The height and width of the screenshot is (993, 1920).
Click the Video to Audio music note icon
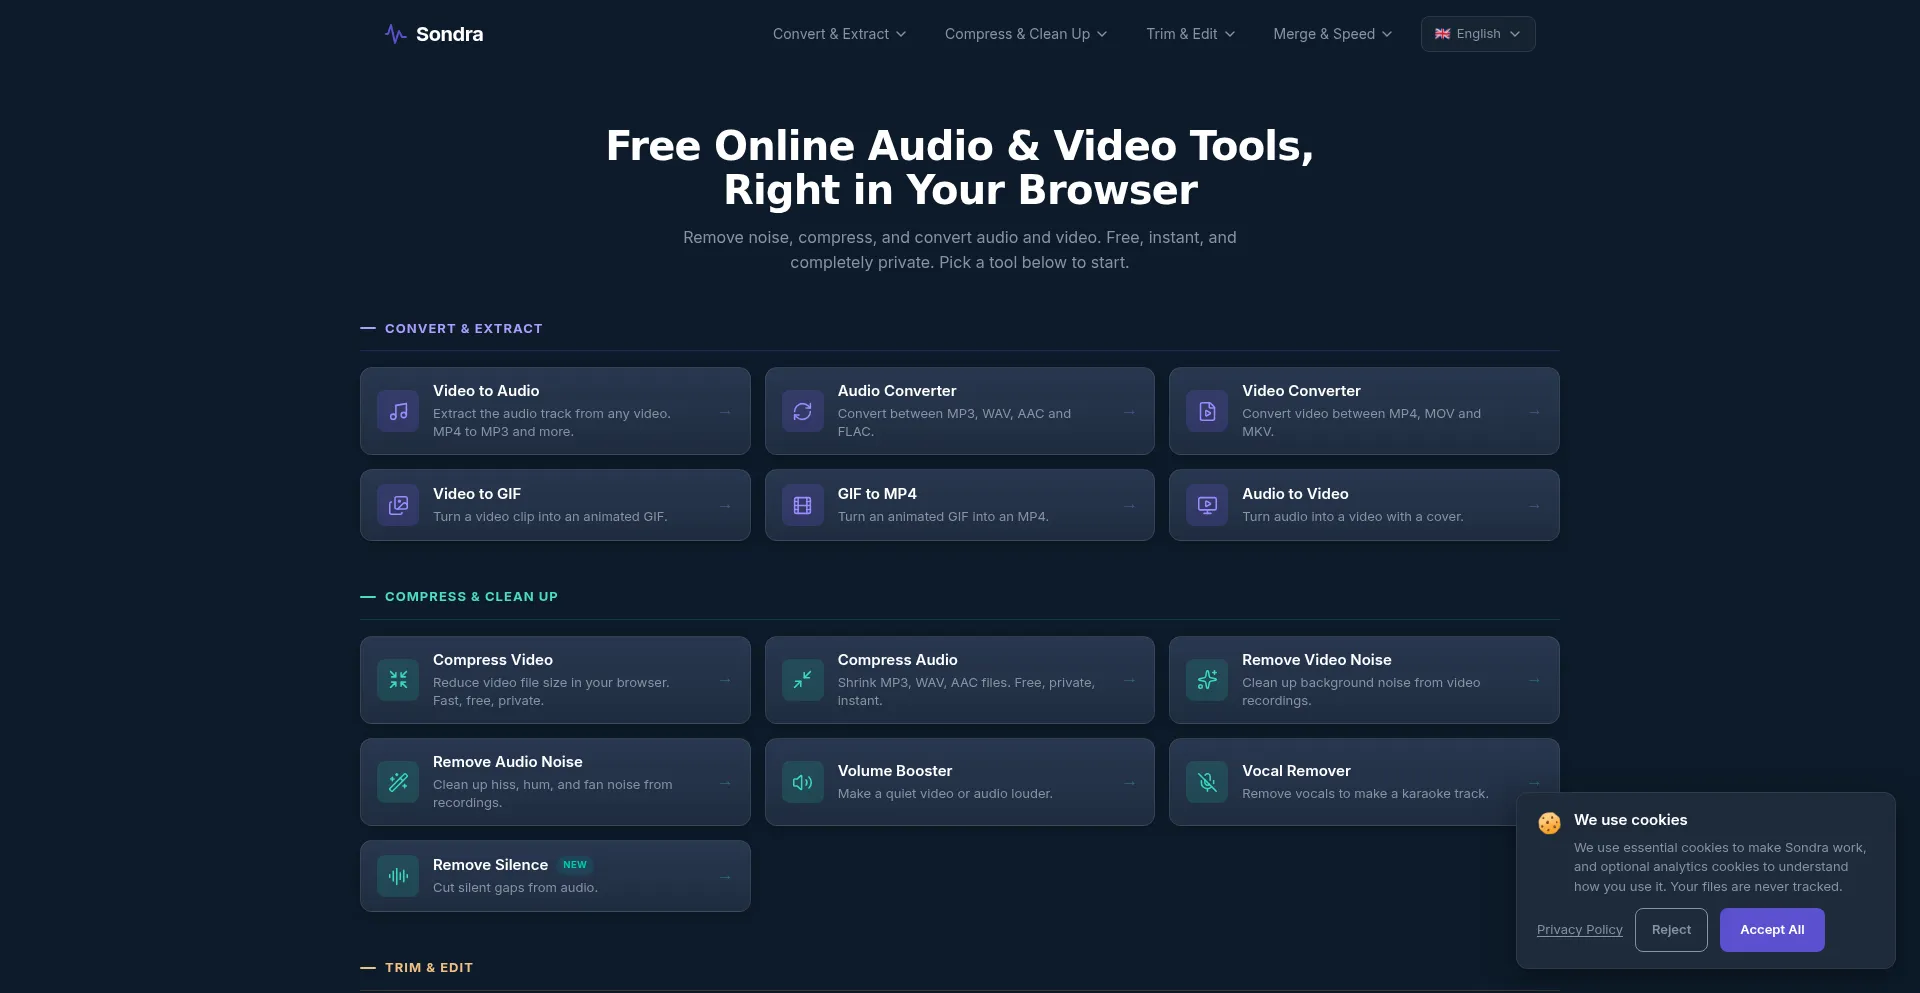[x=398, y=411]
